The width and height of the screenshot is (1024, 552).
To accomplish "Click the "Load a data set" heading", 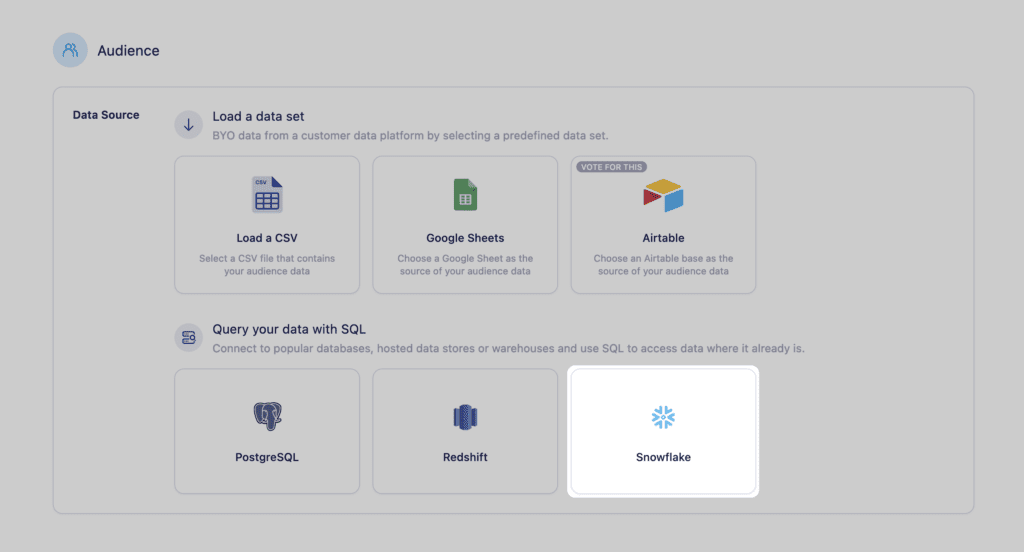I will [x=259, y=117].
